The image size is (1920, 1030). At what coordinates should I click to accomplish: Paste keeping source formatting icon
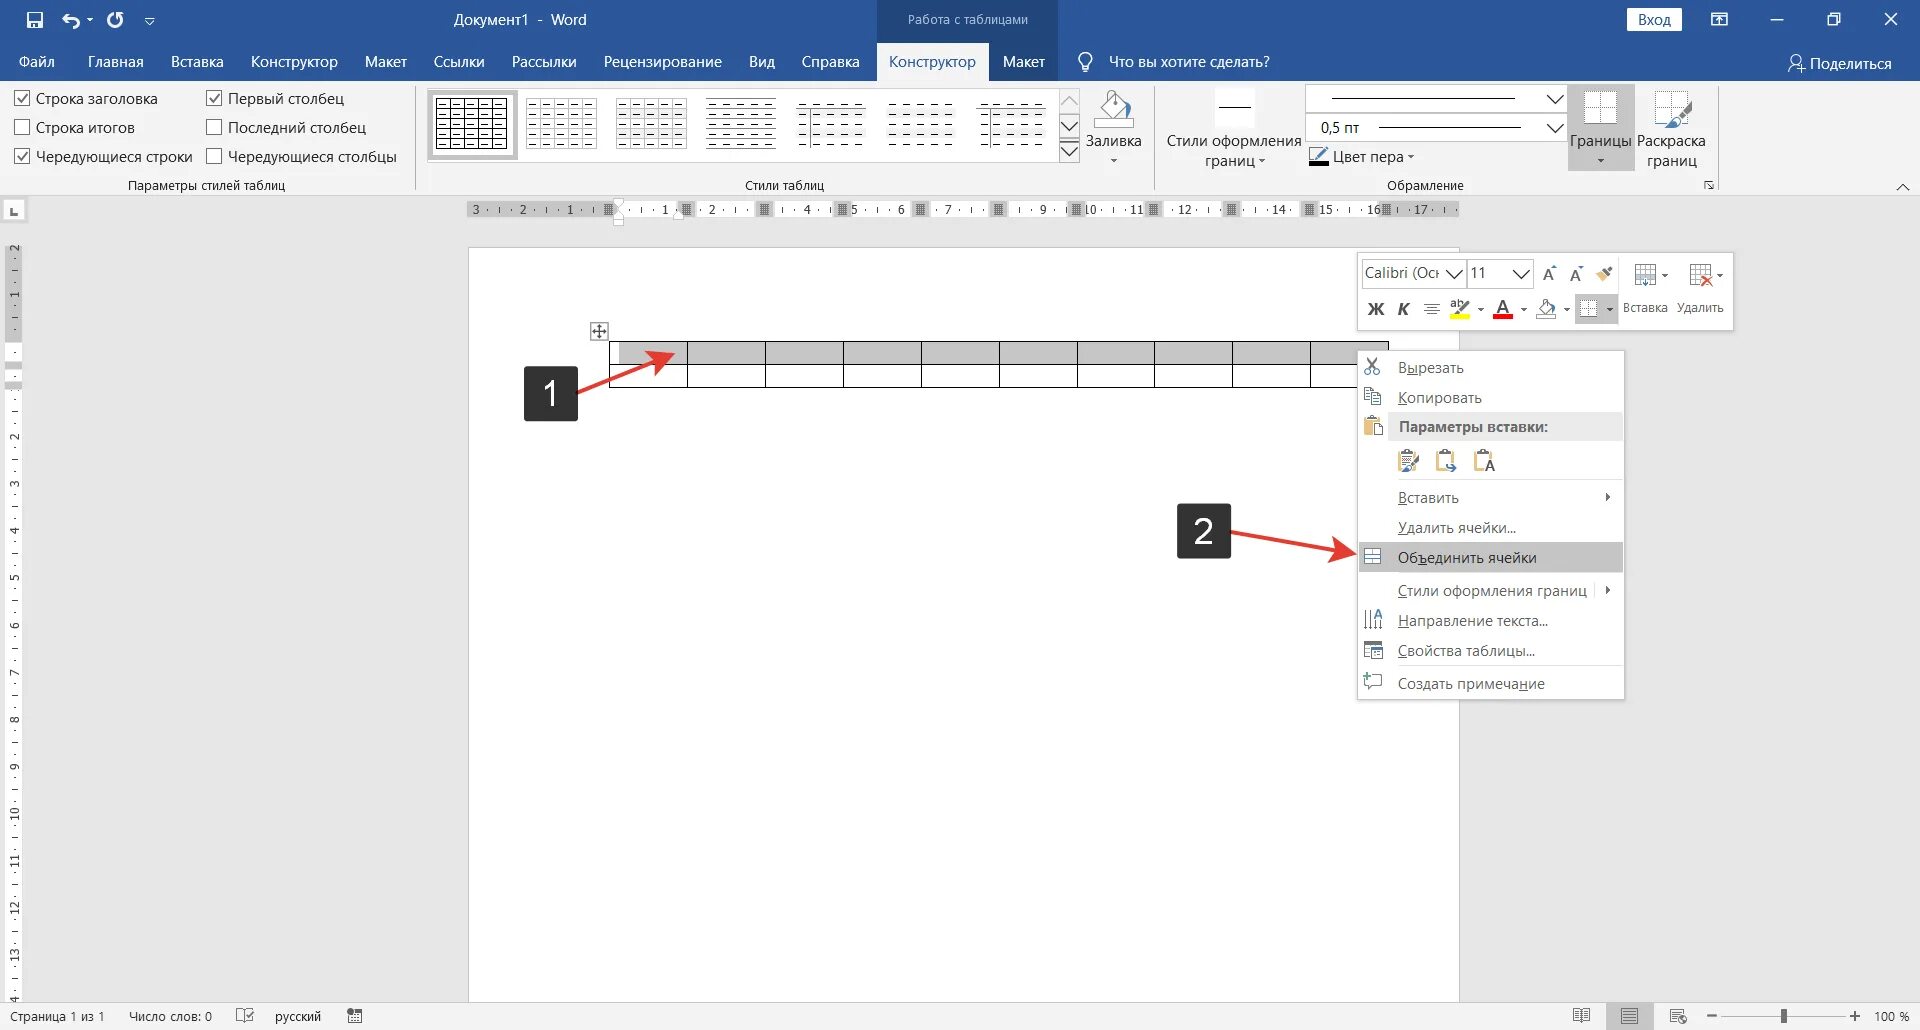click(x=1408, y=461)
